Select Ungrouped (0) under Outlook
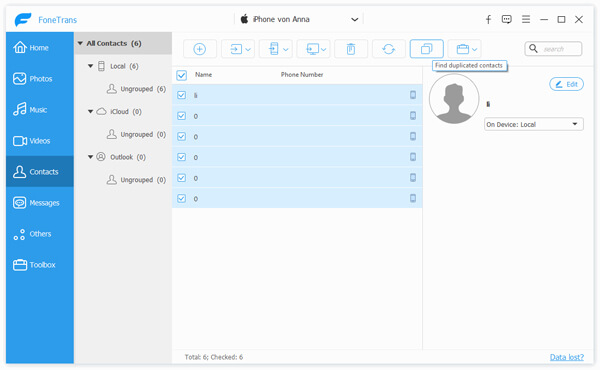 tap(136, 179)
